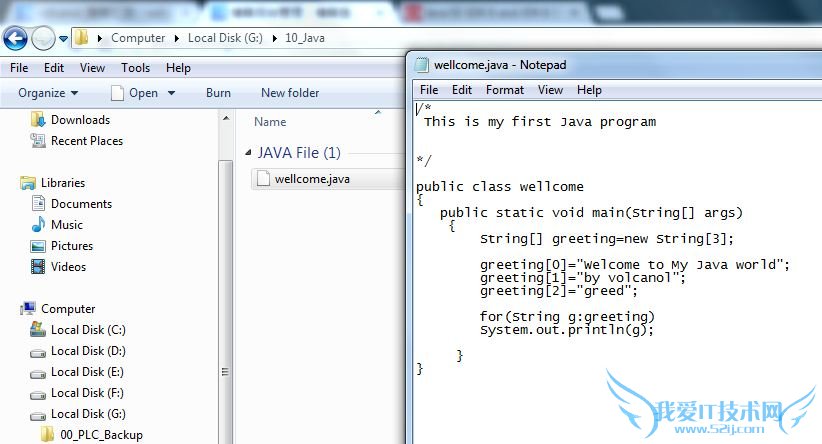
Task: Select 10_Java in the address breadcrumb
Action: pyautogui.click(x=305, y=38)
